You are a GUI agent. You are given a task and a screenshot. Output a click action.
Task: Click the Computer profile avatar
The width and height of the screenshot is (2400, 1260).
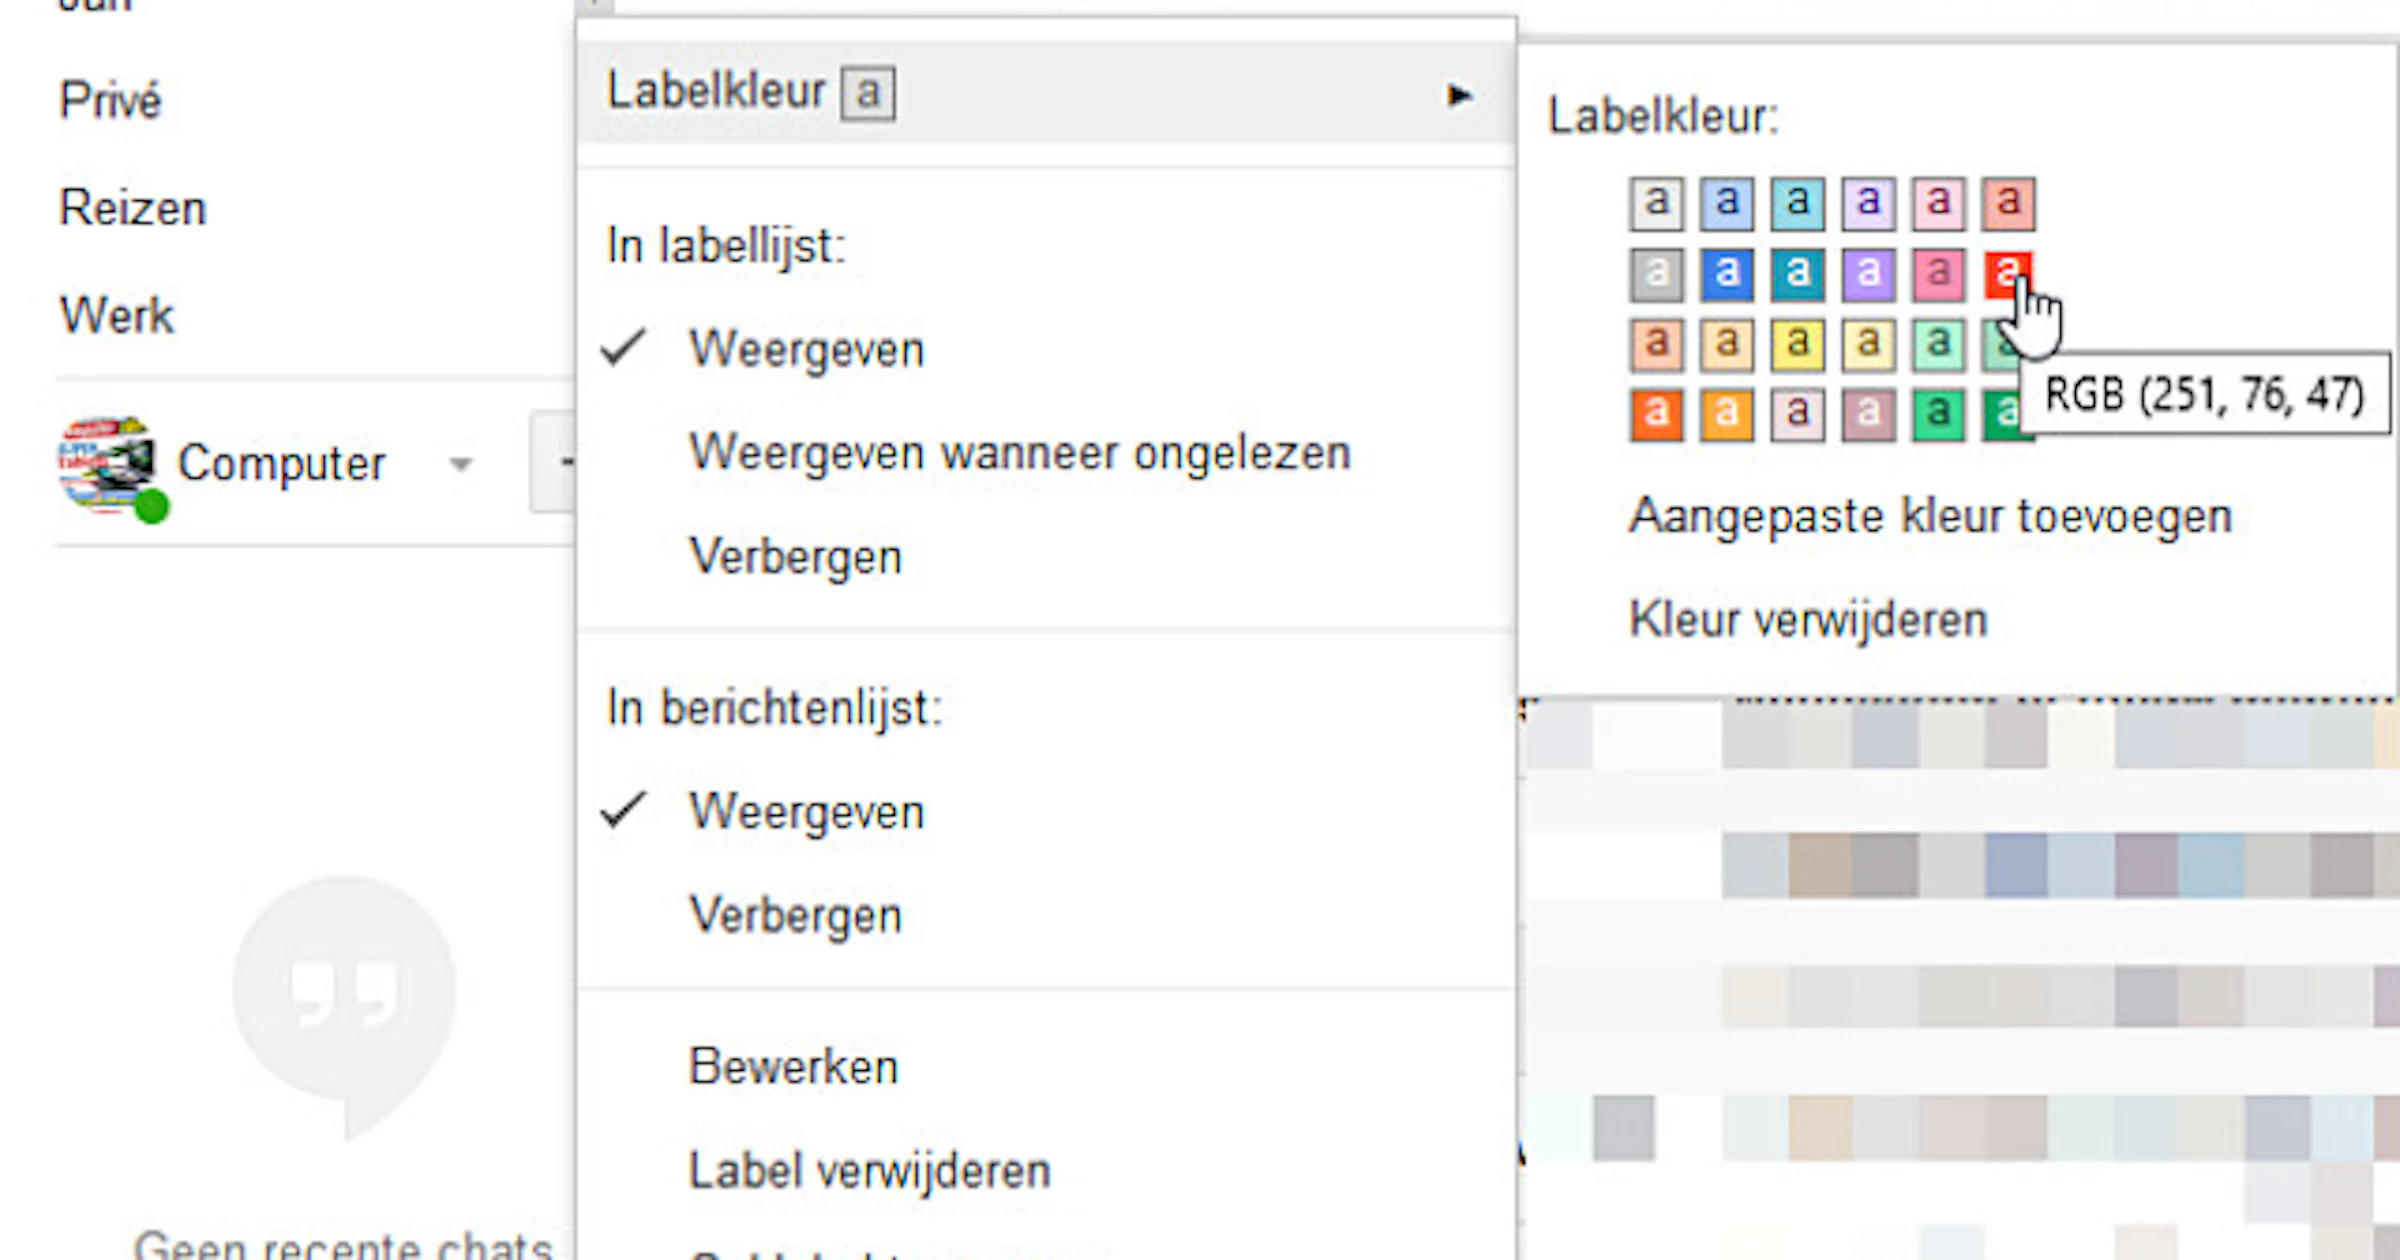click(x=108, y=463)
